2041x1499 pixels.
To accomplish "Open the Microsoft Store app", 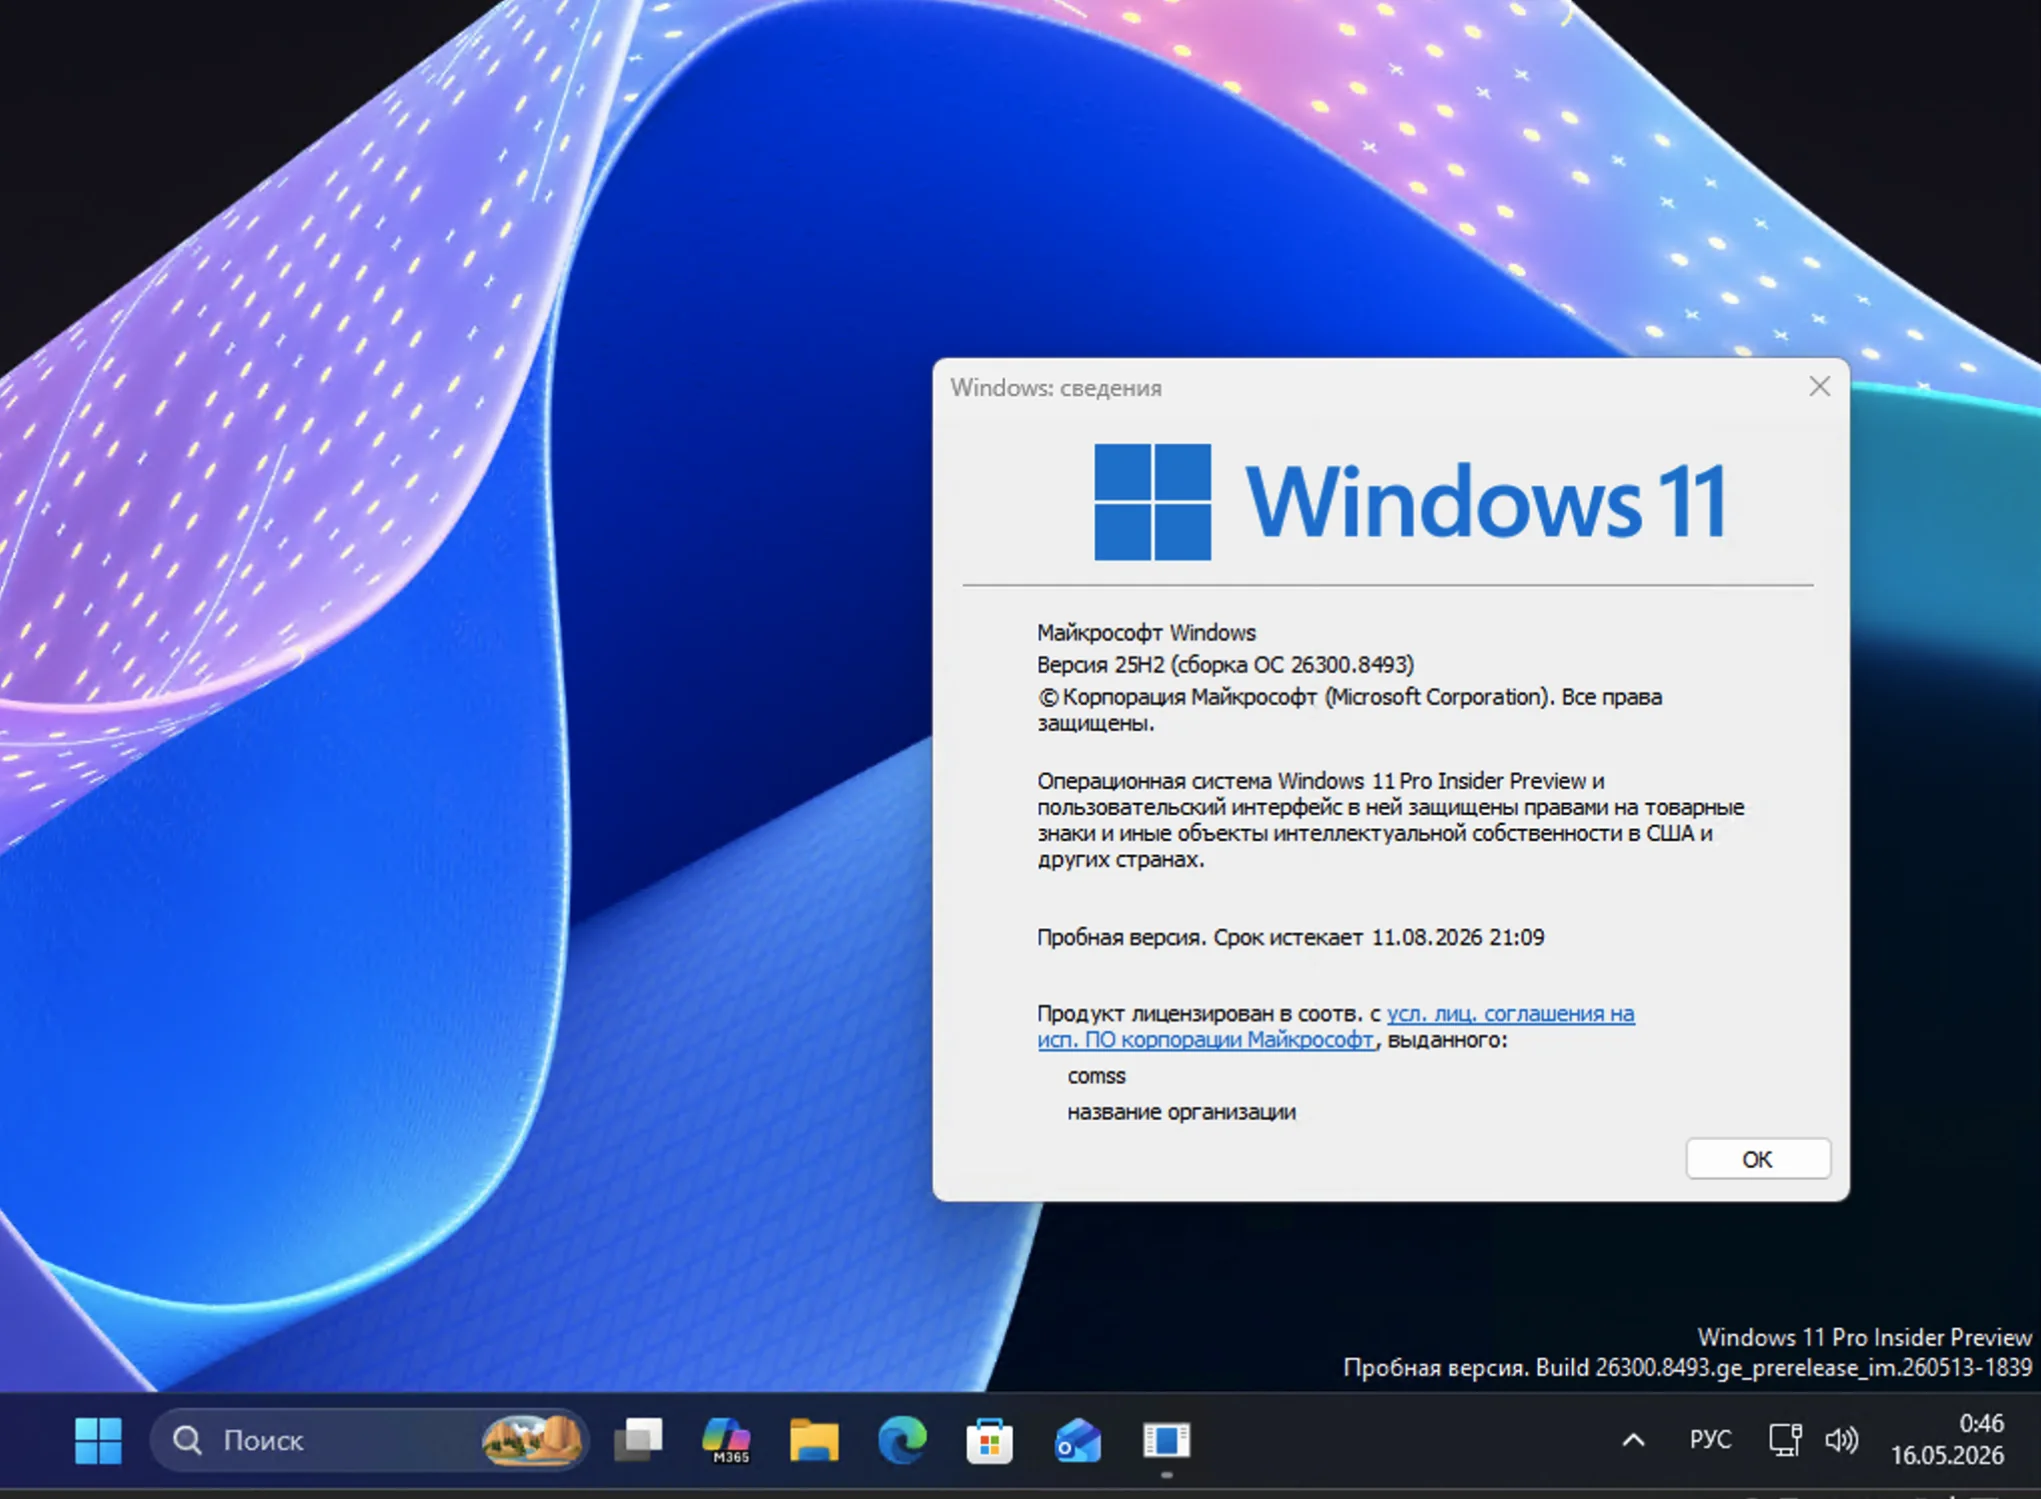I will pos(989,1440).
